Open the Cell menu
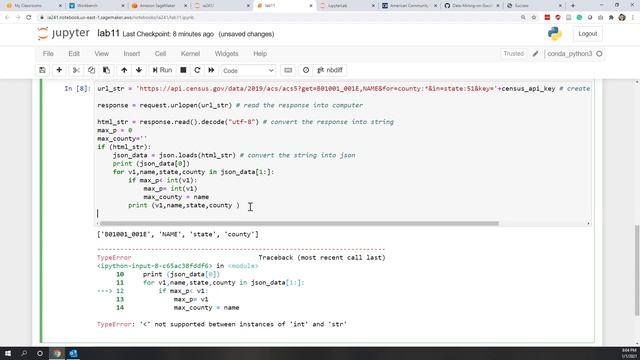Screen dimensions: 640x360 click(x=160, y=53)
